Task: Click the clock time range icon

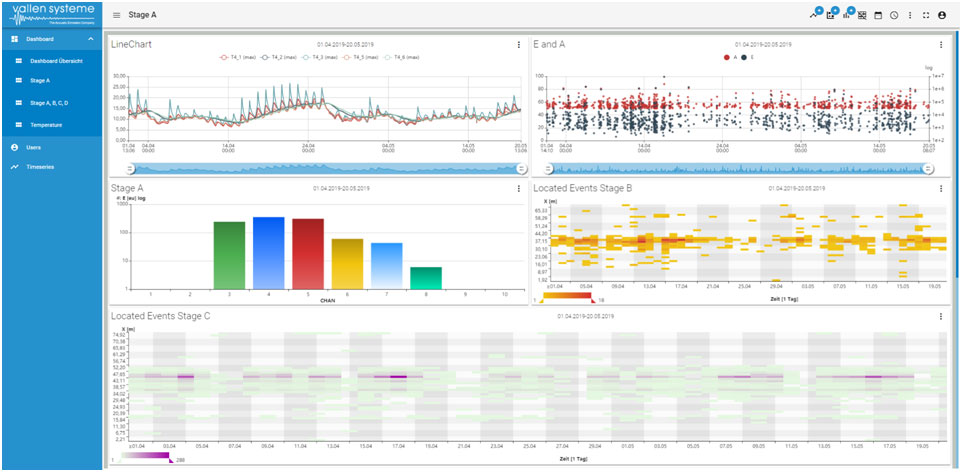Action: pyautogui.click(x=894, y=16)
